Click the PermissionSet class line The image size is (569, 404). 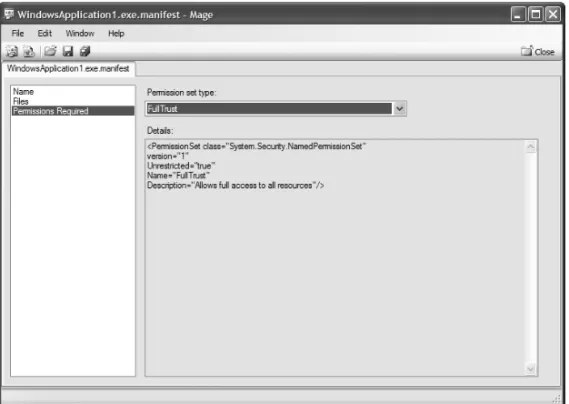click(x=257, y=146)
